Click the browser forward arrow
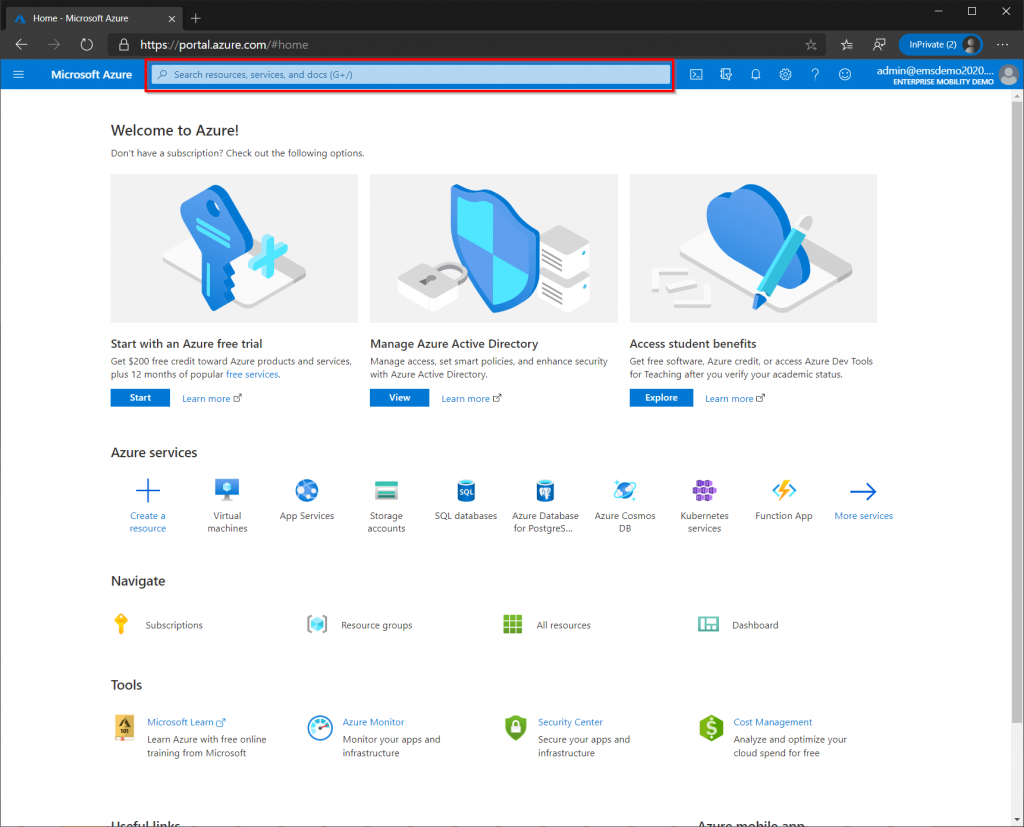 54,45
